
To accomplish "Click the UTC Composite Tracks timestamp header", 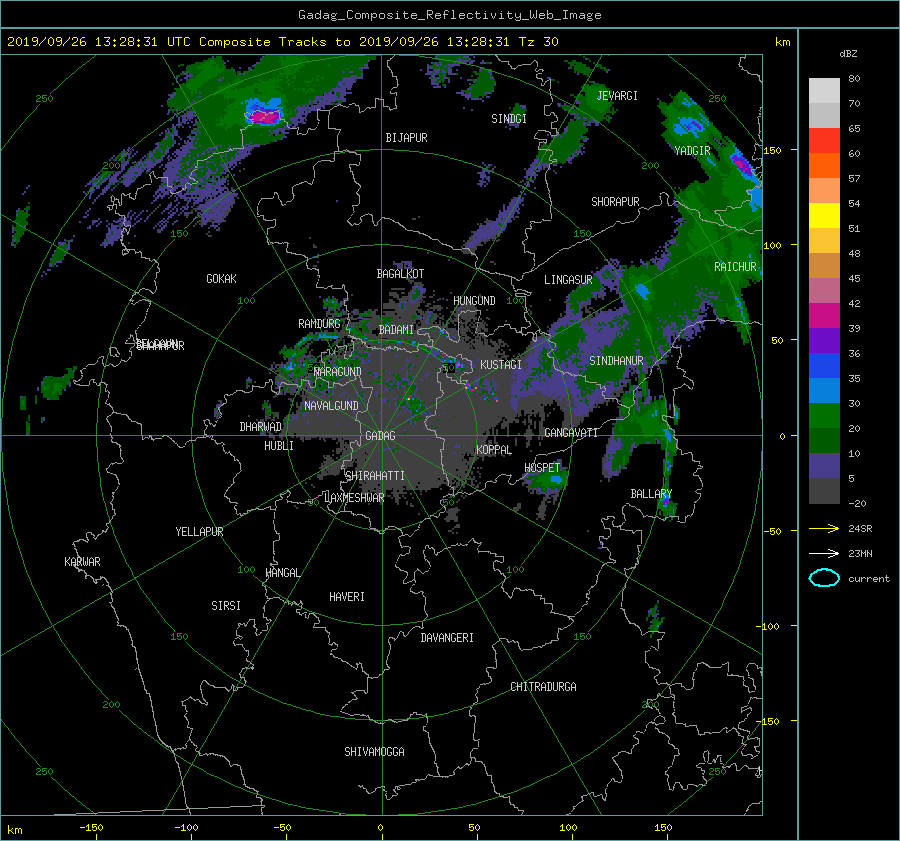I will pos(282,42).
